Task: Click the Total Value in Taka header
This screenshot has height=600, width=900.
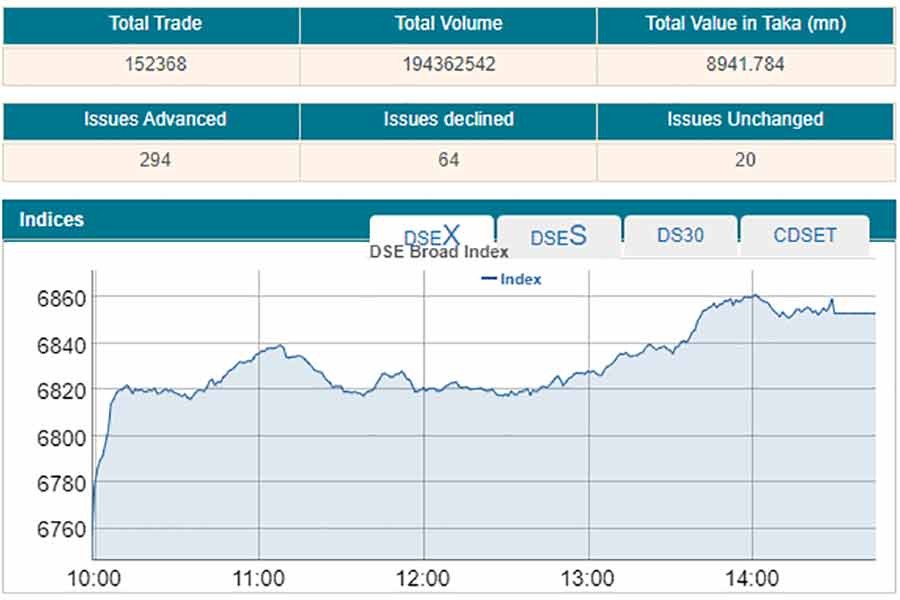Action: (x=745, y=24)
